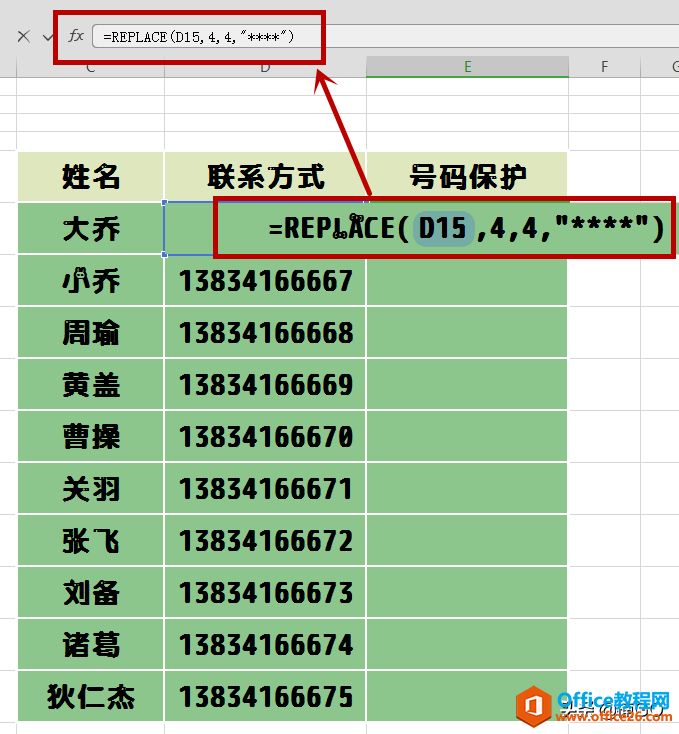Click phone number 13834166673
This screenshot has width=679, height=734.
[265, 593]
